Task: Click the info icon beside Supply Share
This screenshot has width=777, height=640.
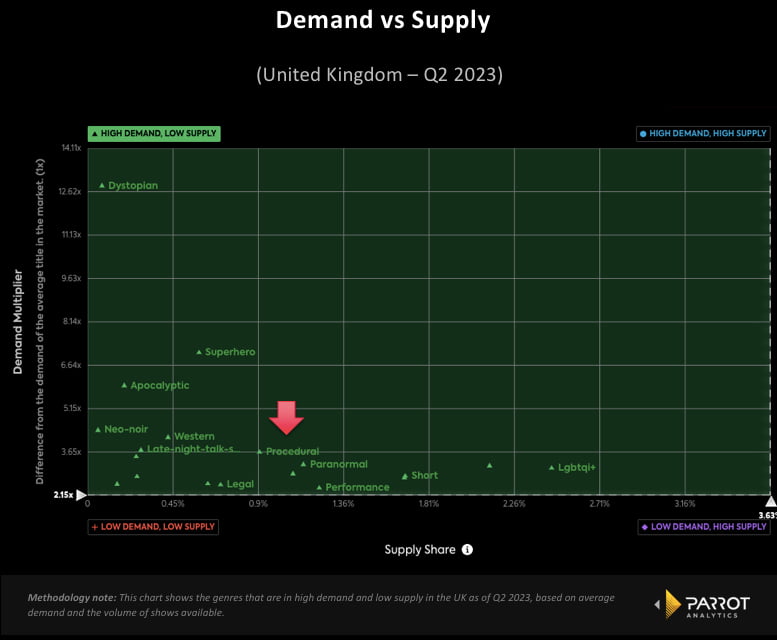Action: (x=468, y=549)
